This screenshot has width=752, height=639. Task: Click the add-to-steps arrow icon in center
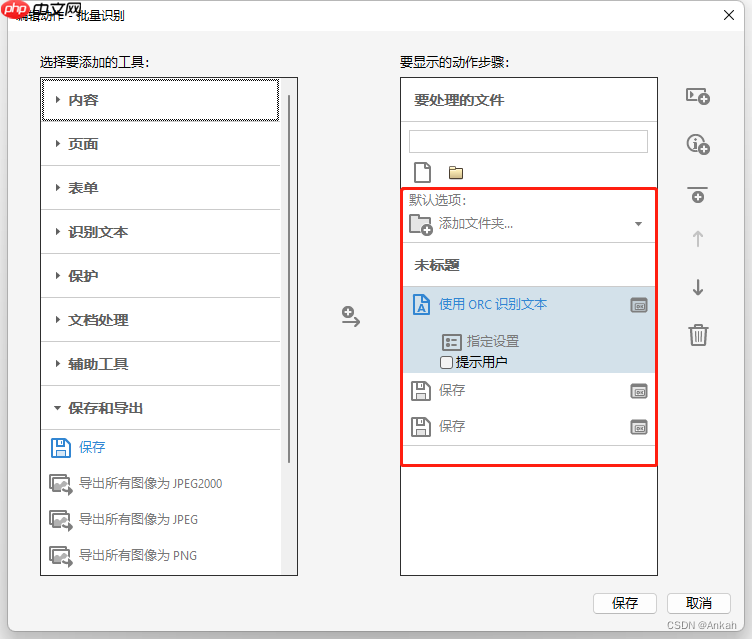click(351, 317)
